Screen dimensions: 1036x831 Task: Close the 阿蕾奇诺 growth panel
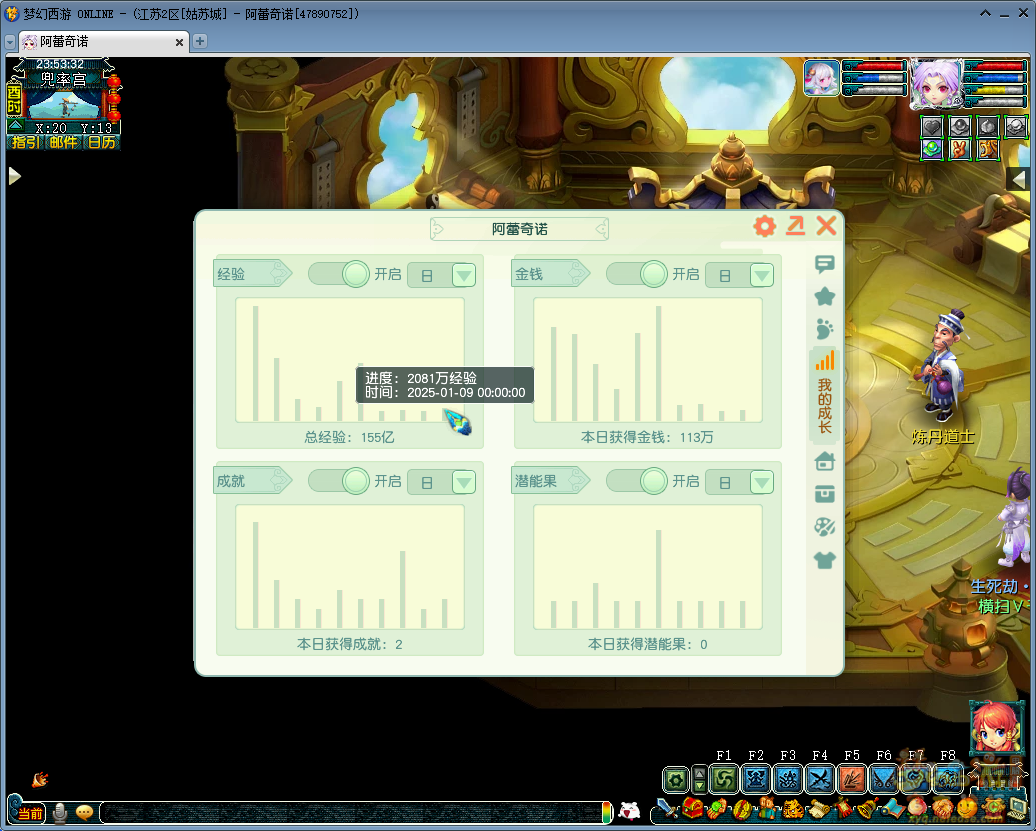tap(826, 226)
